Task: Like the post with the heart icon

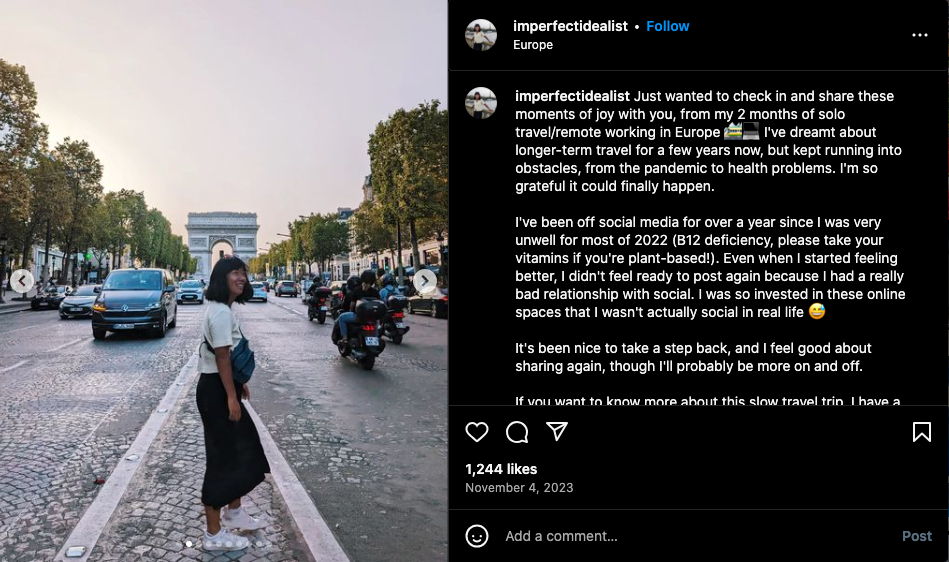Action: pyautogui.click(x=477, y=432)
